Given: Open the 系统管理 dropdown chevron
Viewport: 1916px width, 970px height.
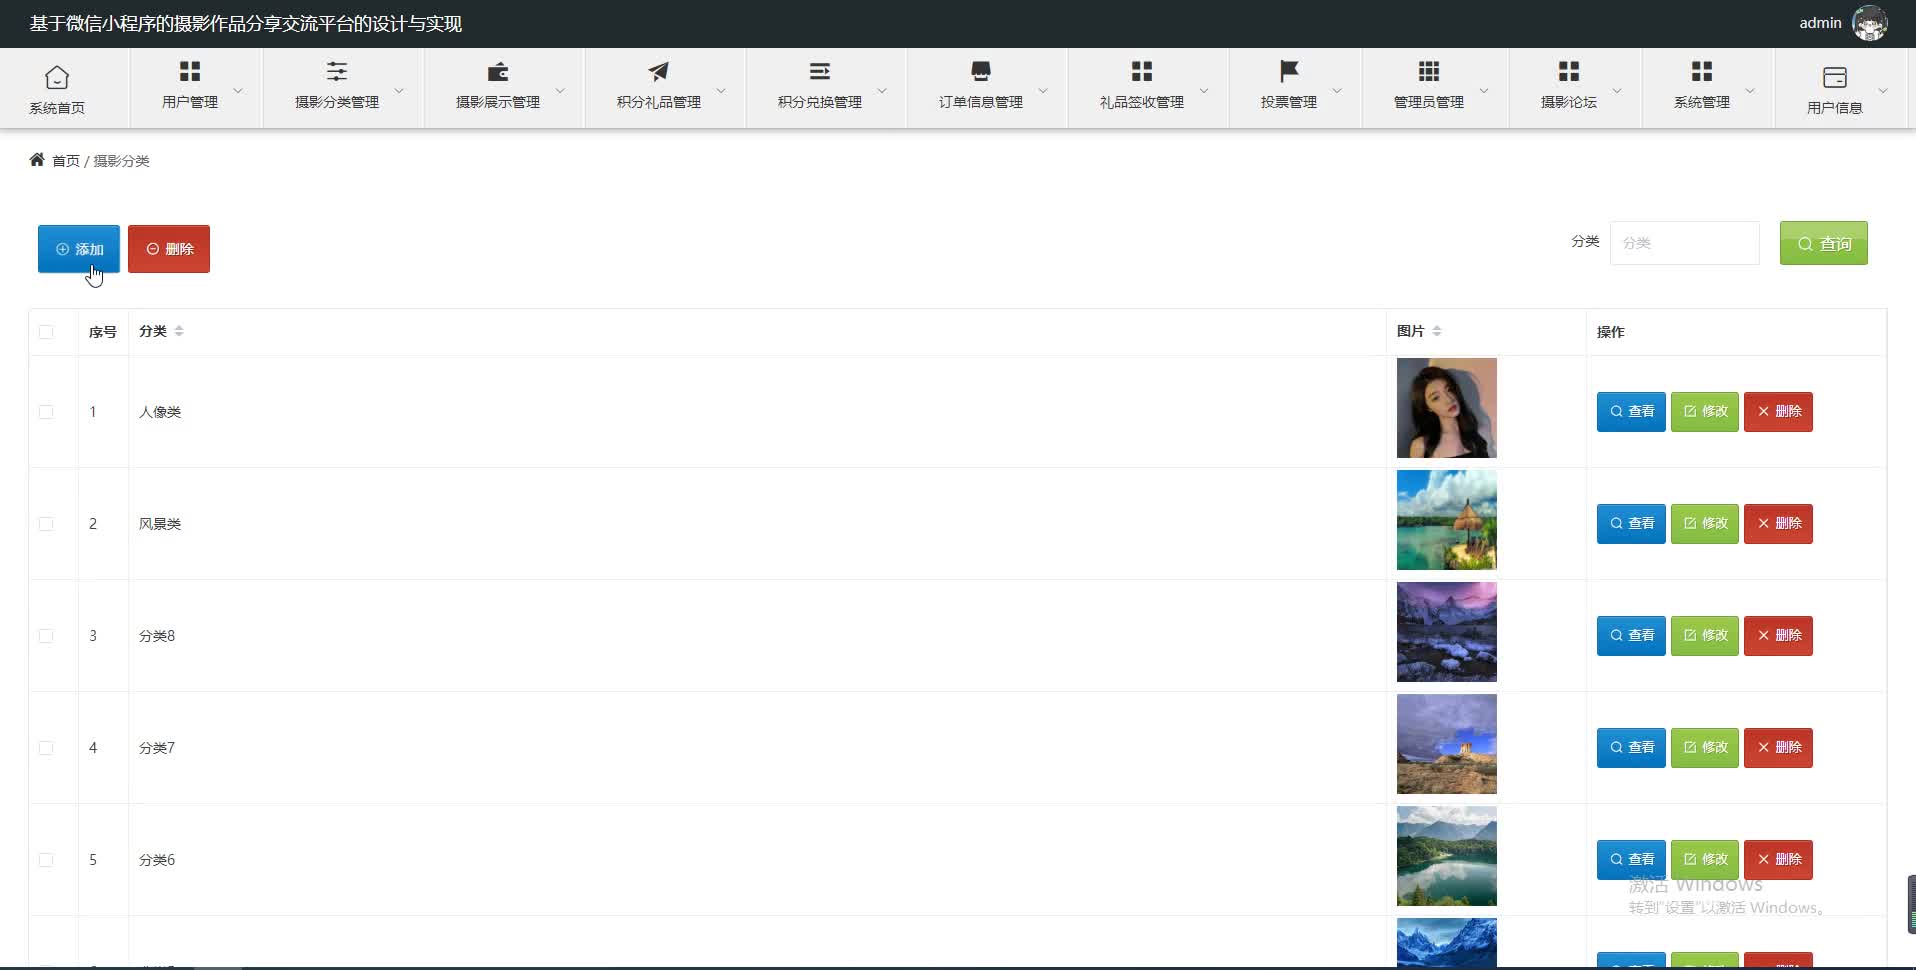Looking at the screenshot, I should click(x=1750, y=90).
